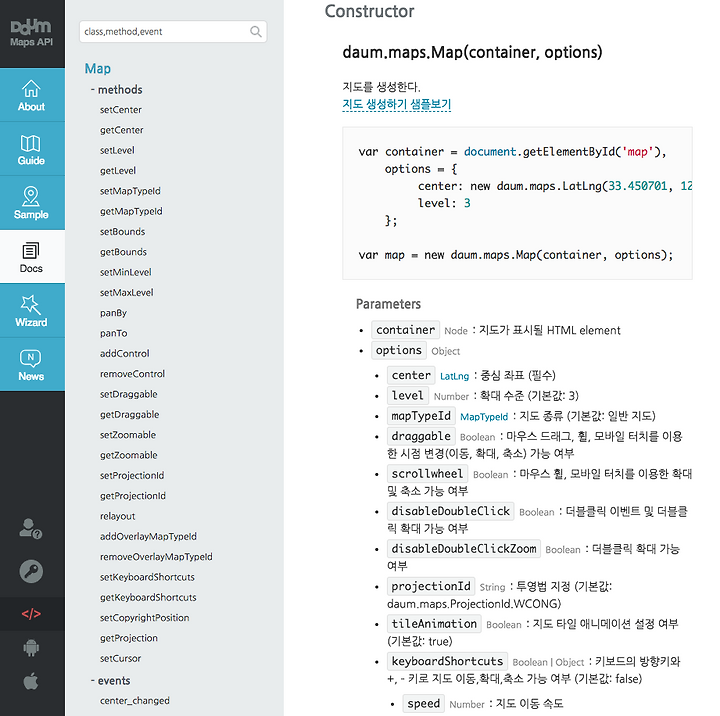The image size is (720, 716).
Task: Go to setMinLevel method
Action: [126, 272]
